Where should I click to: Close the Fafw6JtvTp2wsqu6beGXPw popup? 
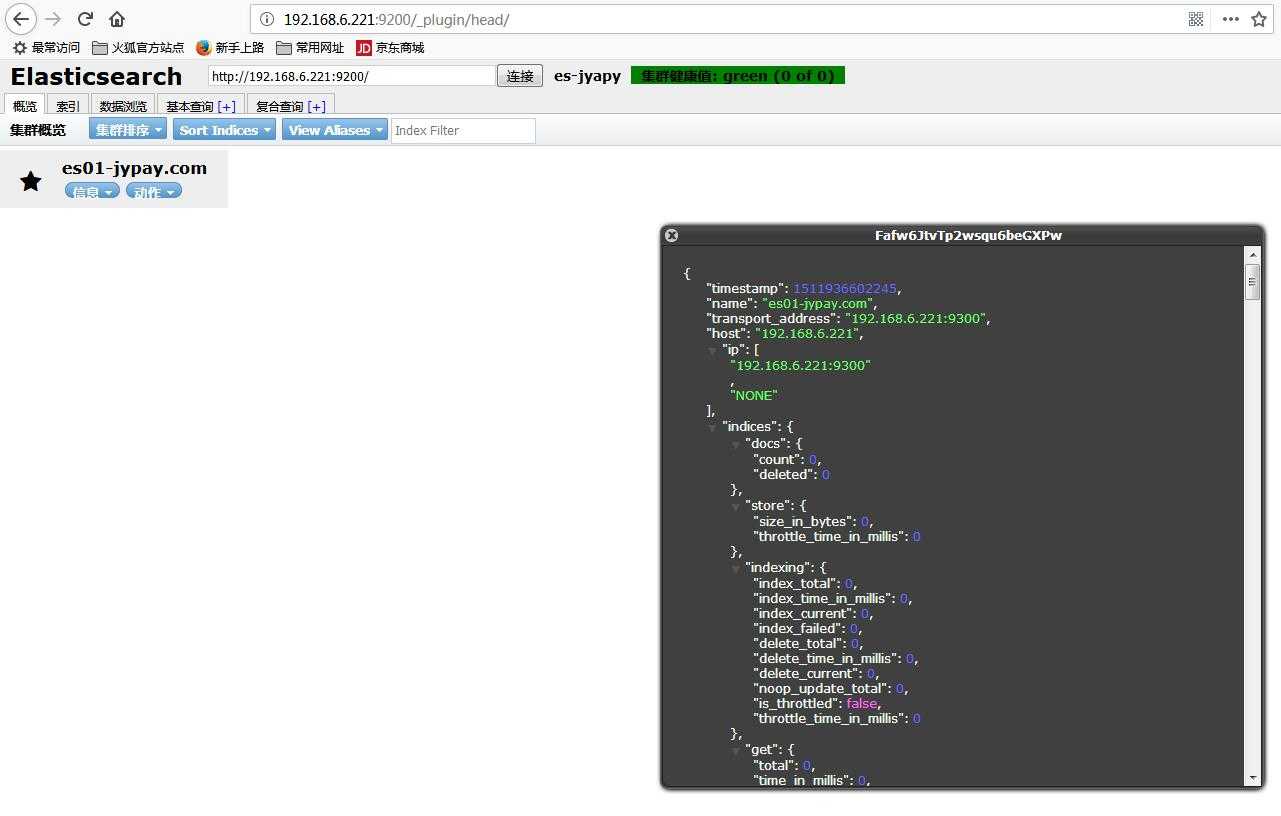pos(672,235)
